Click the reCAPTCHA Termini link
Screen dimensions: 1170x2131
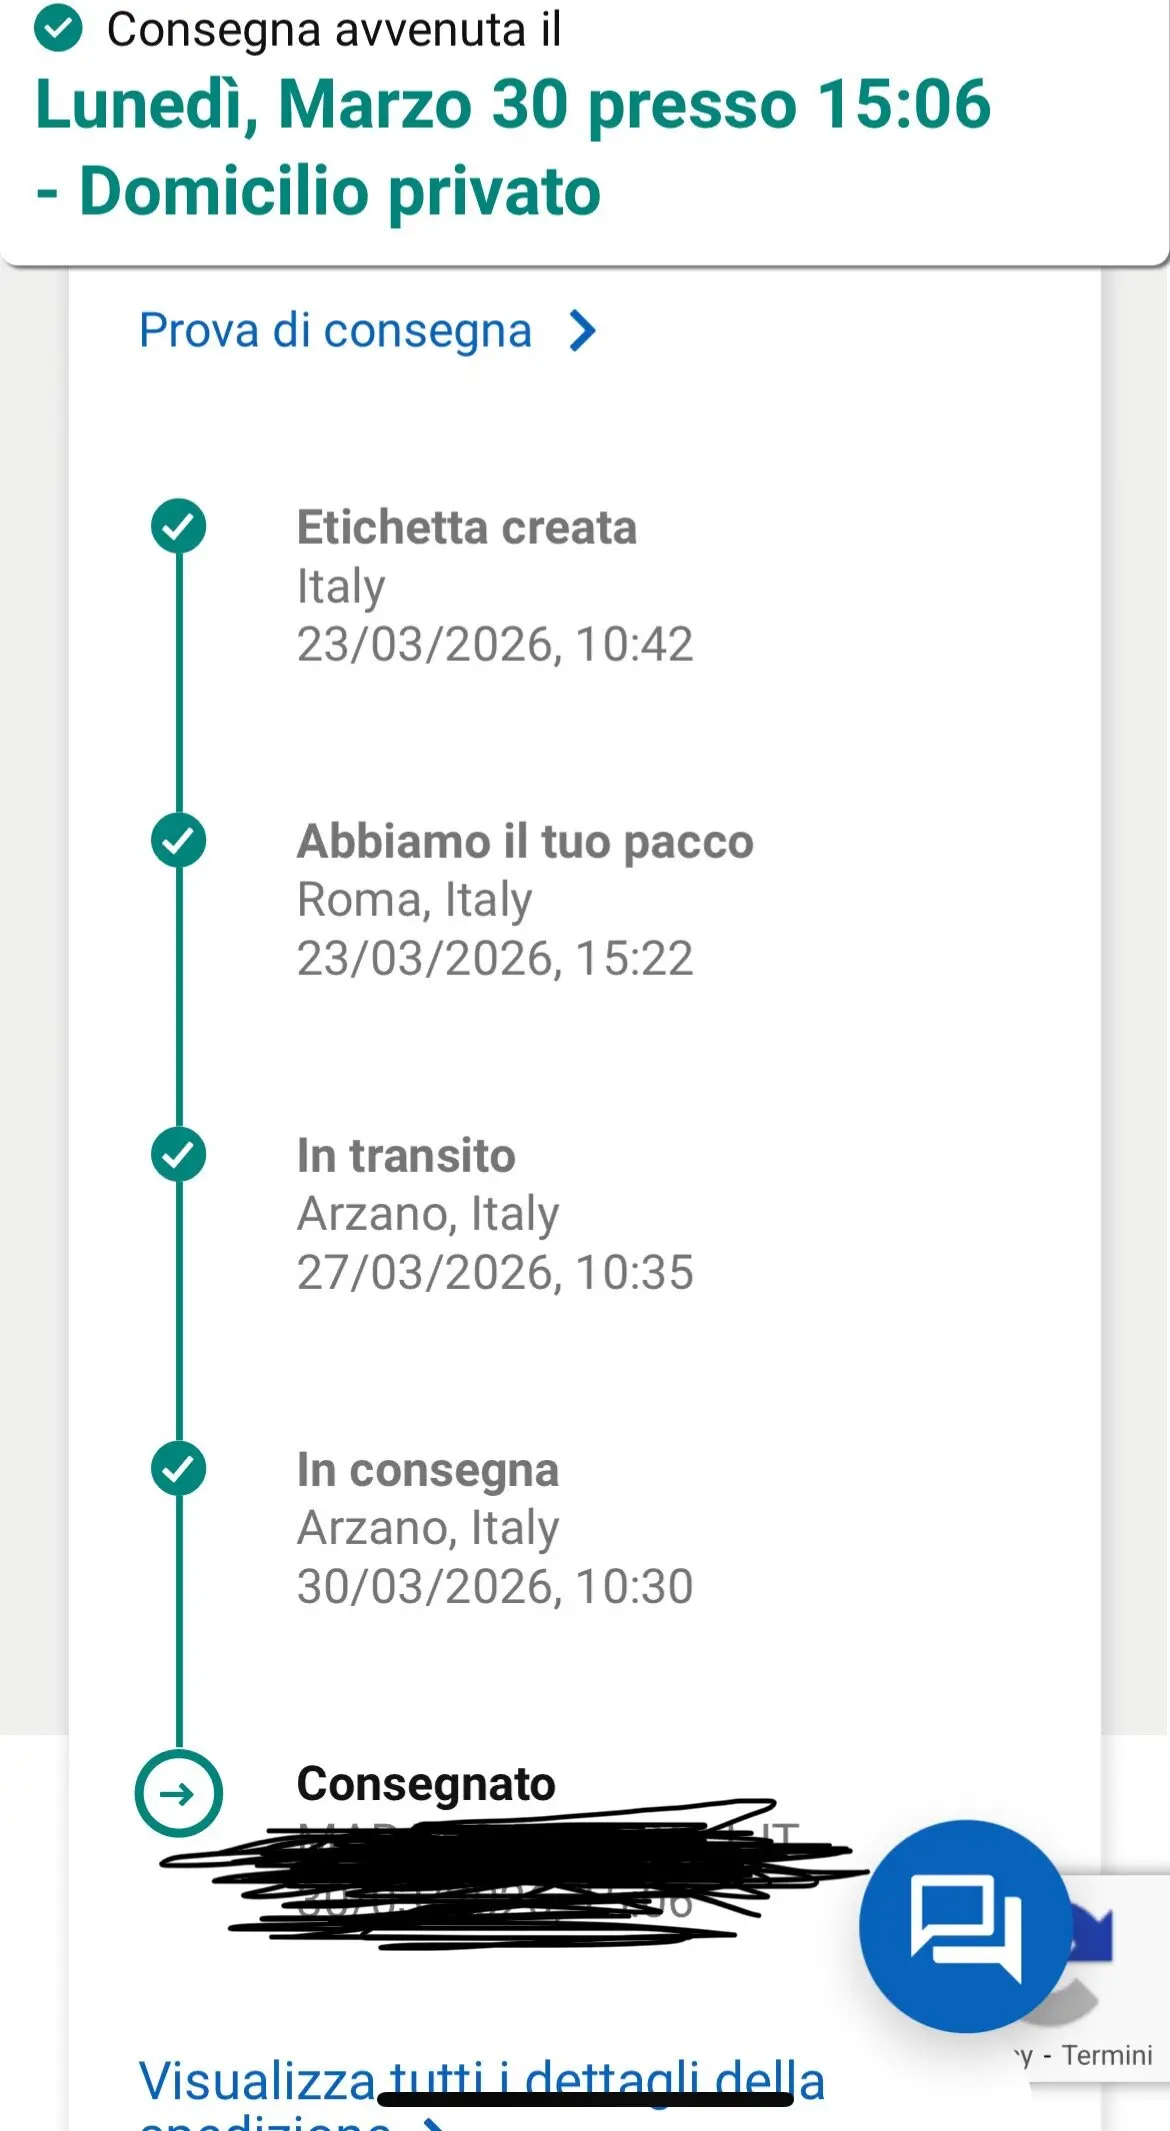click(x=1106, y=2056)
